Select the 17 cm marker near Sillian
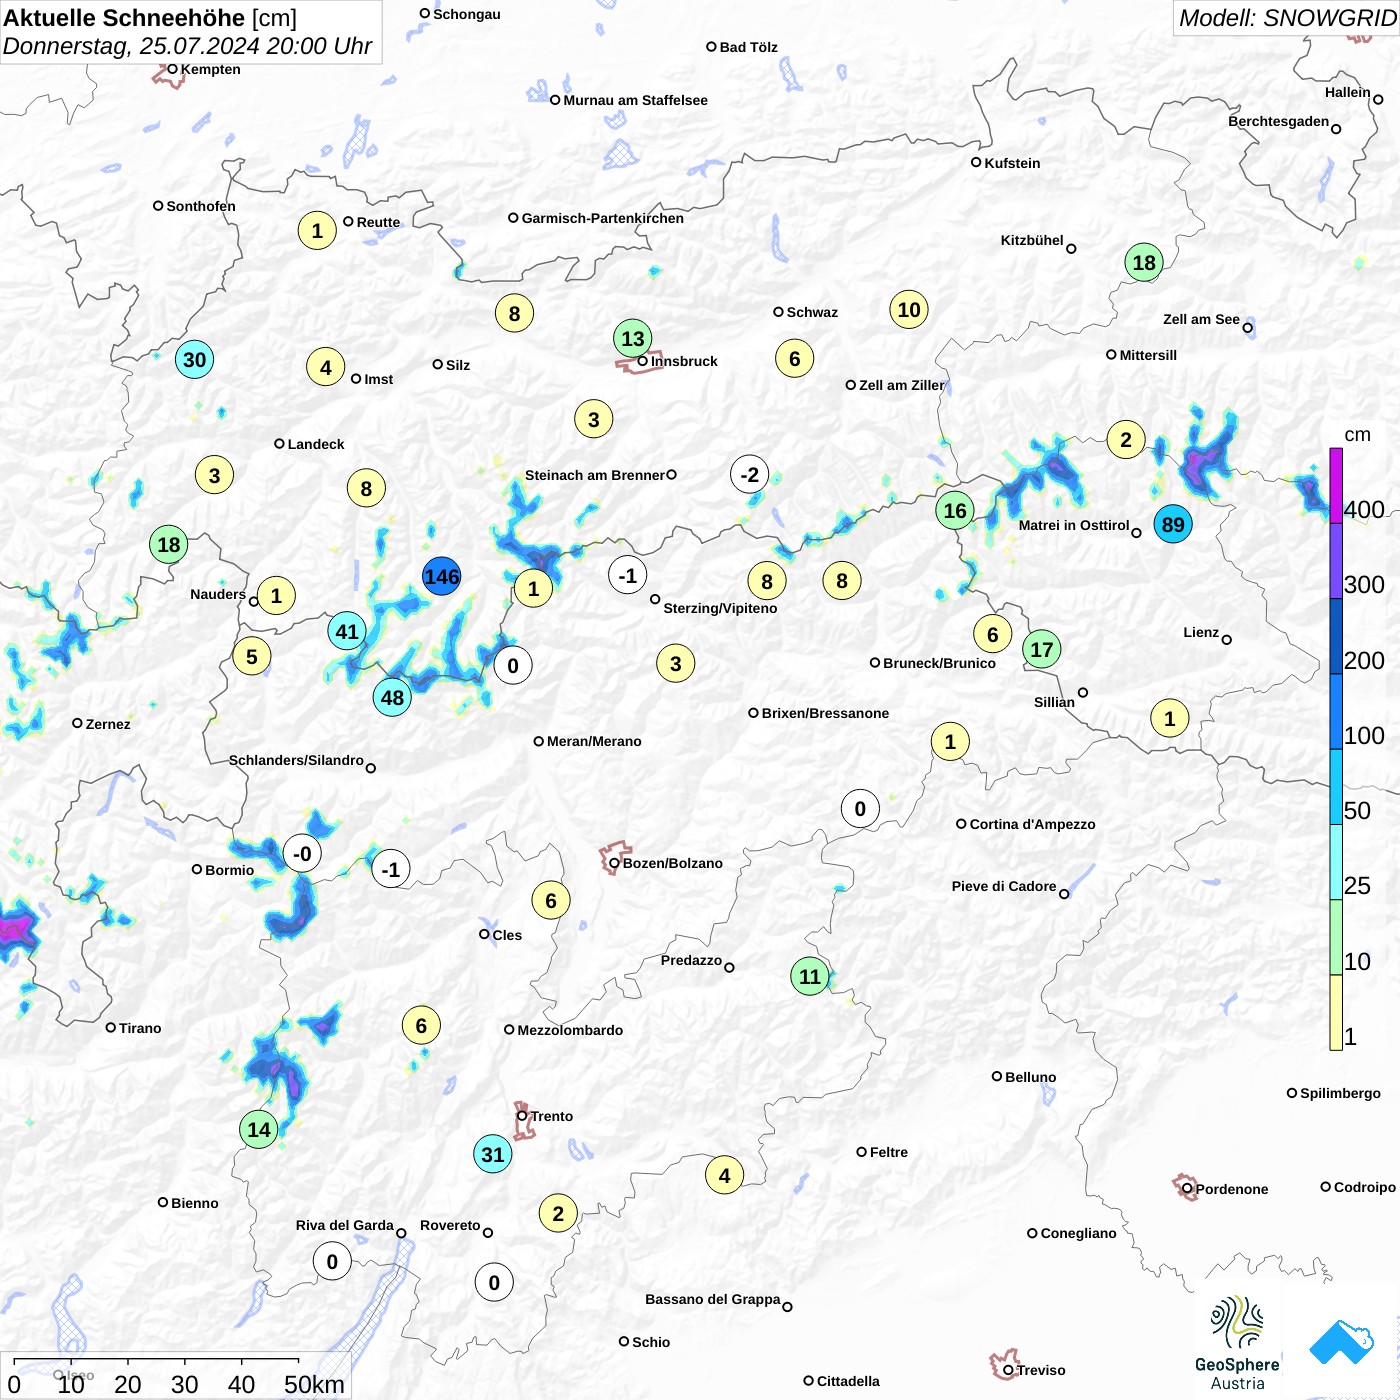Viewport: 1400px width, 1400px height. [x=1042, y=650]
